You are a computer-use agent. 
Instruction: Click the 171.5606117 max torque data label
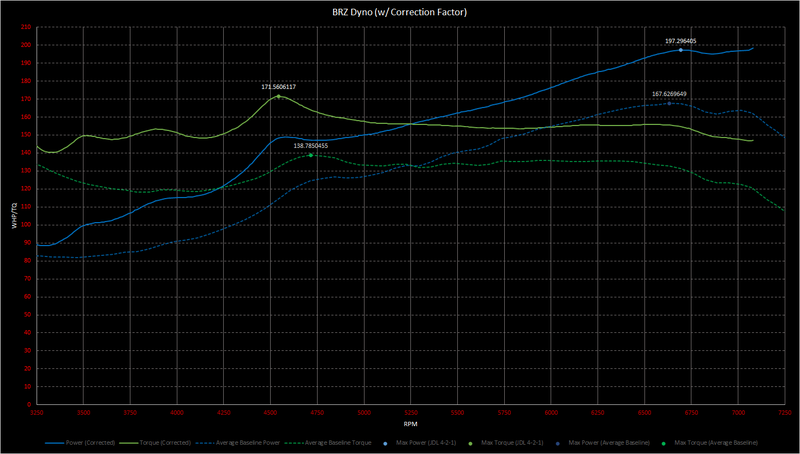coord(279,87)
